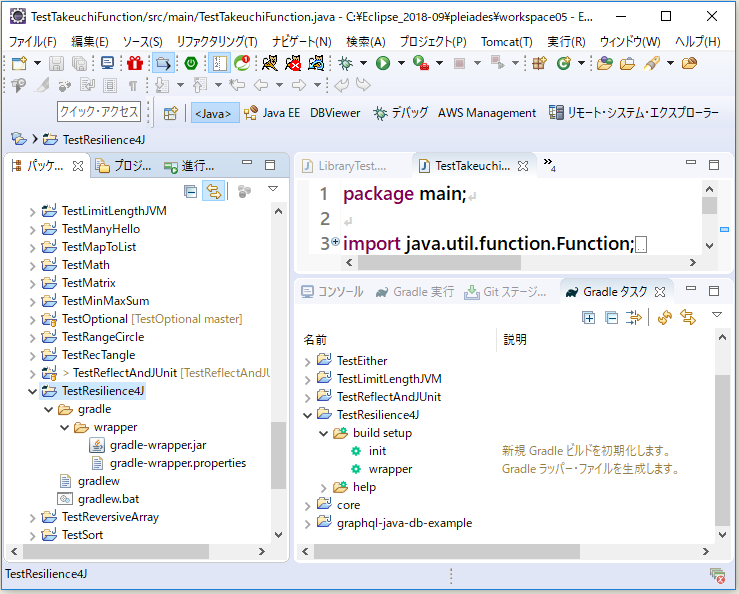
Task: Toggle the Breadcrumb toolbar button
Action: [x=163, y=63]
